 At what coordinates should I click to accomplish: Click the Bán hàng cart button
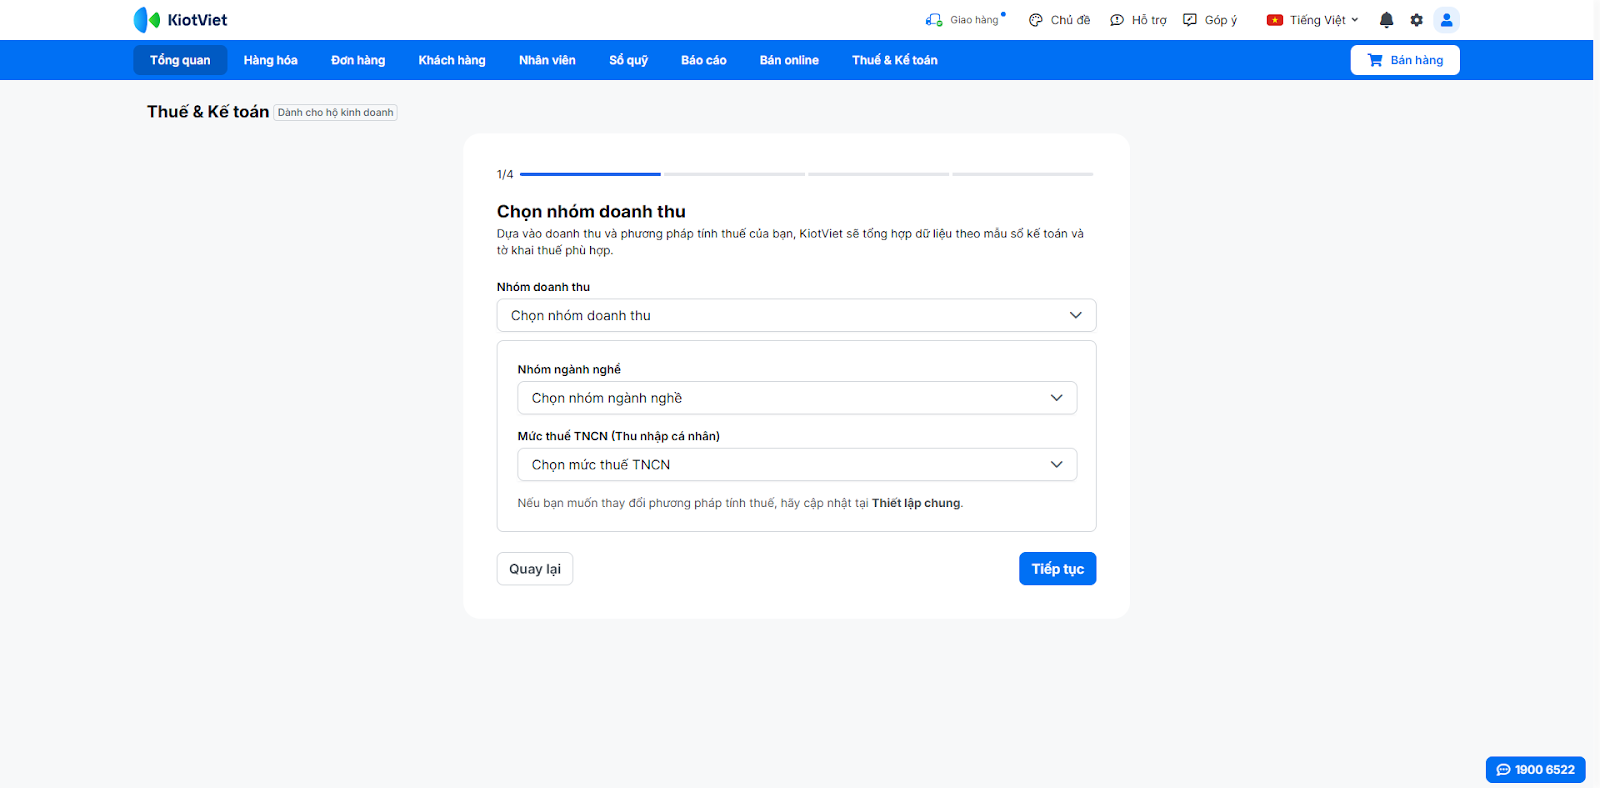1404,60
